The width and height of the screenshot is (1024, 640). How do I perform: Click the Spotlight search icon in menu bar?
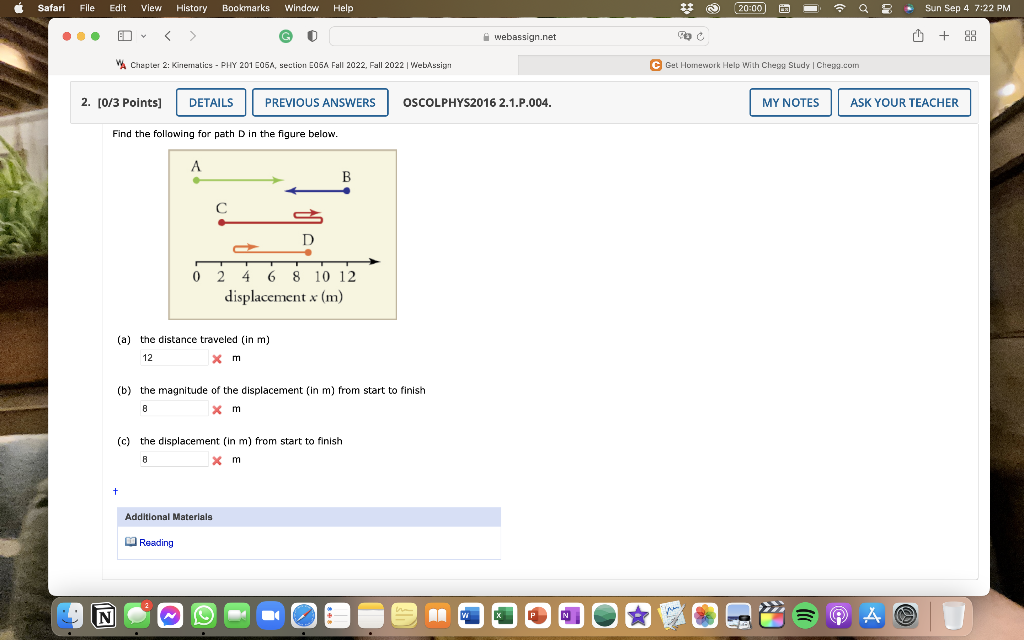point(864,8)
